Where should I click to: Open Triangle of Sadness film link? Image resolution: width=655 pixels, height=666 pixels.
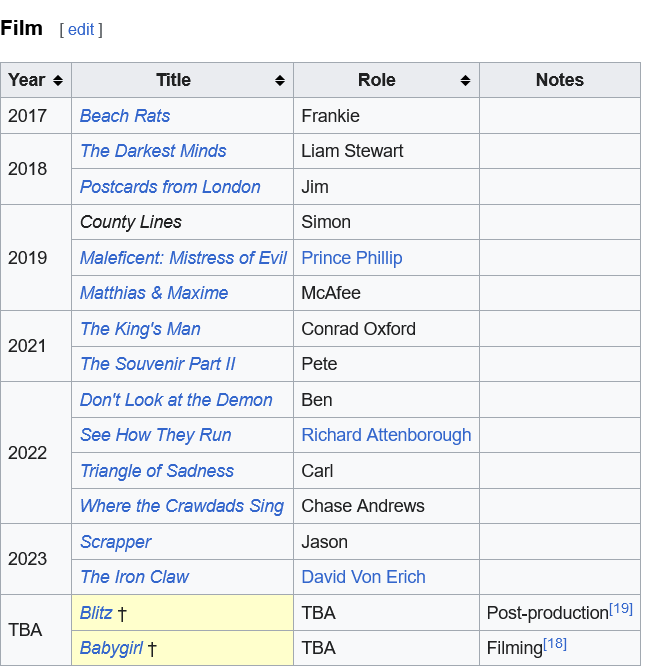tap(157, 471)
